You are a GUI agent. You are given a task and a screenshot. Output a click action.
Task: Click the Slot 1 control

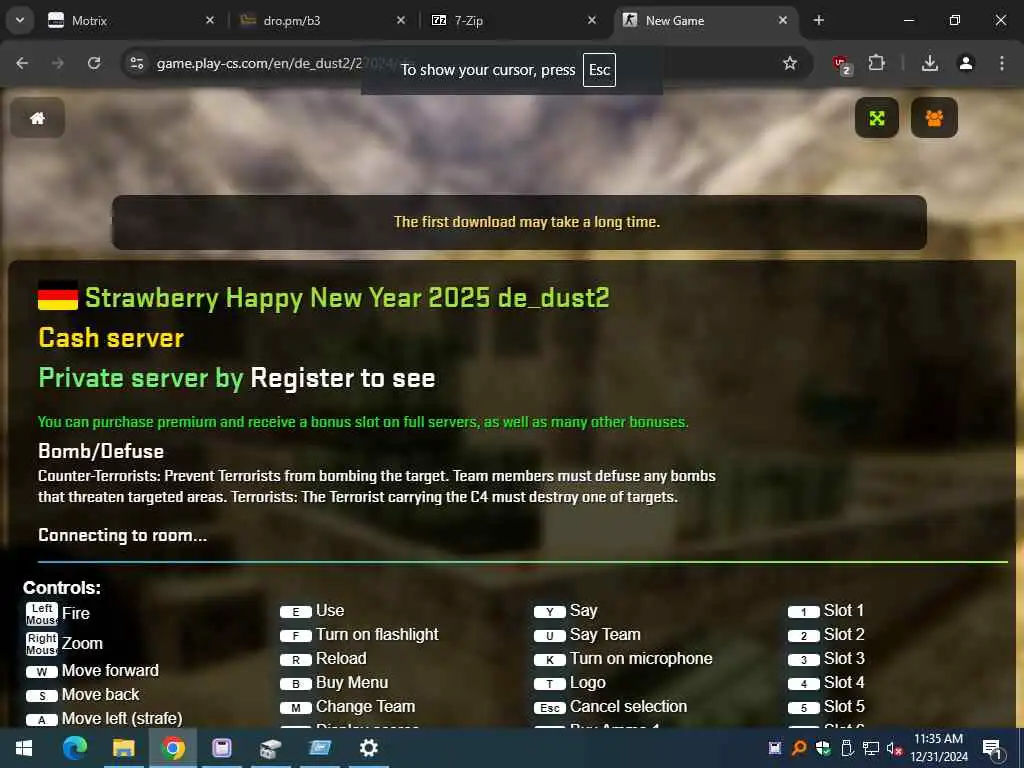click(x=825, y=611)
